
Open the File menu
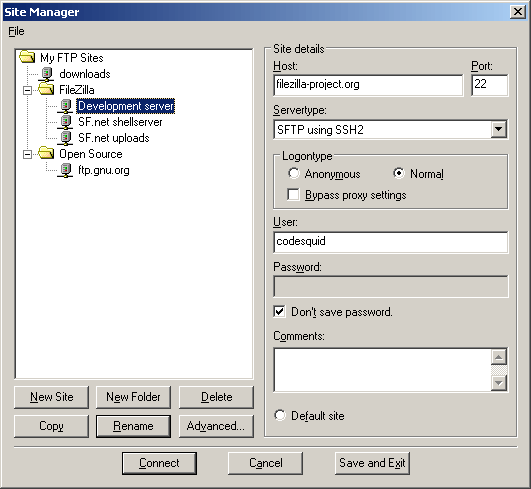point(16,31)
